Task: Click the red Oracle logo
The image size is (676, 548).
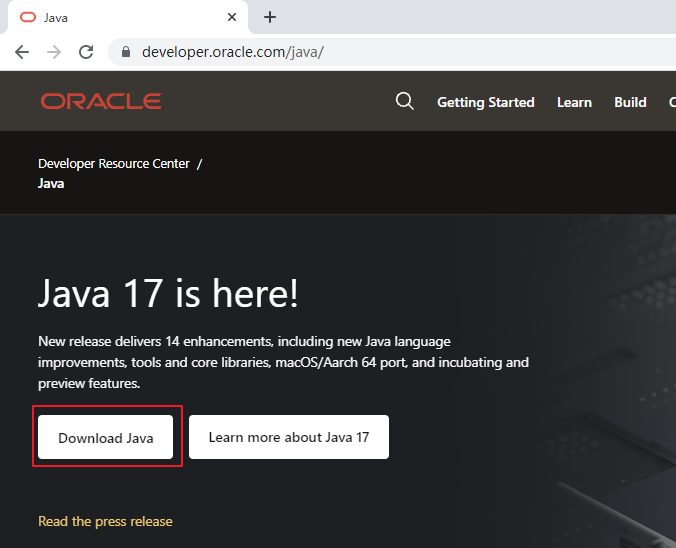Action: click(x=101, y=101)
